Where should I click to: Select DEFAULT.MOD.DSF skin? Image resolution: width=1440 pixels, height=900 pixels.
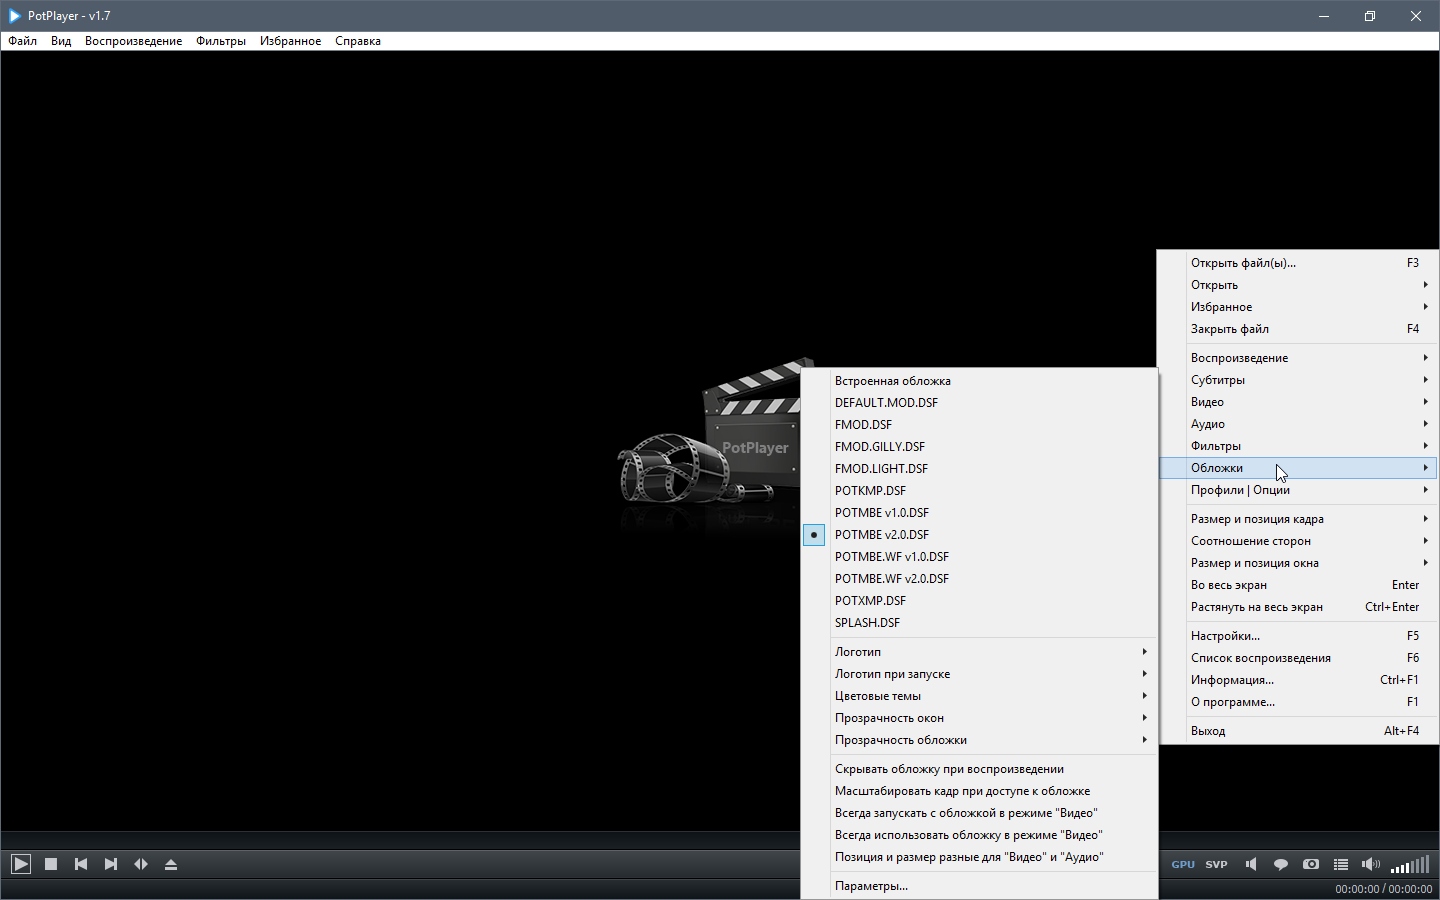(979, 403)
